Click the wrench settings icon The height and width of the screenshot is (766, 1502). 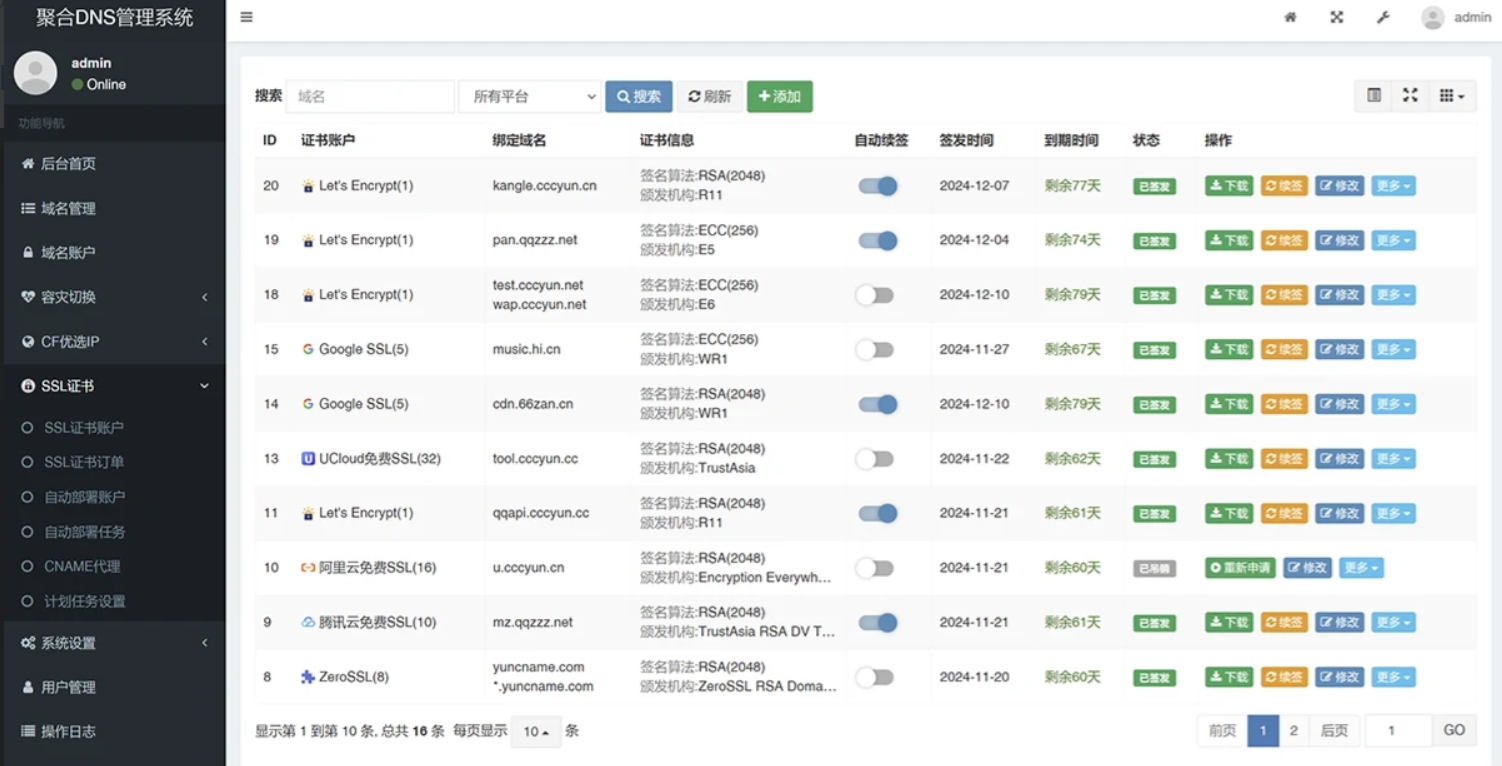[1383, 17]
